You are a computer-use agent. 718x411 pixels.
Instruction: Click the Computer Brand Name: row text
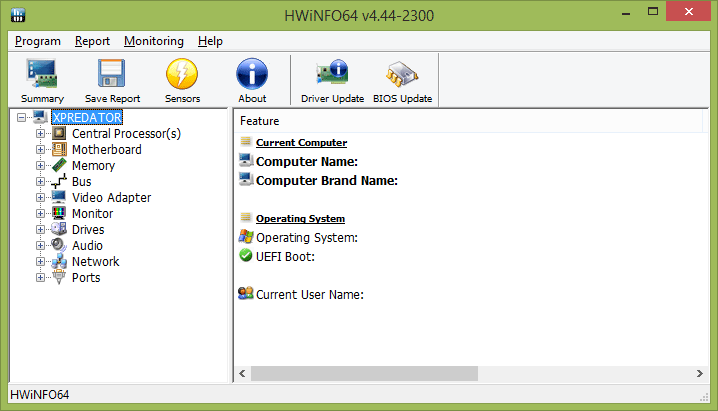point(327,181)
